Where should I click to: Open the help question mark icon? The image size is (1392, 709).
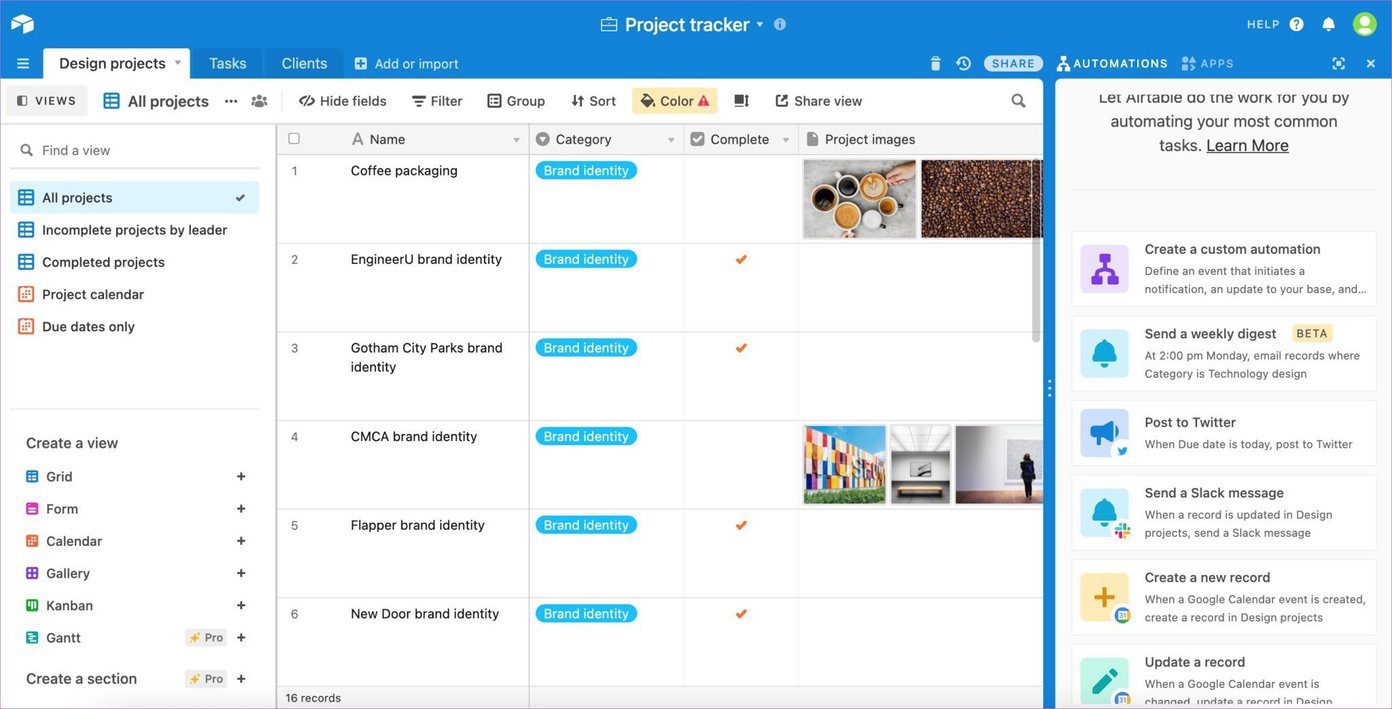coord(1297,24)
